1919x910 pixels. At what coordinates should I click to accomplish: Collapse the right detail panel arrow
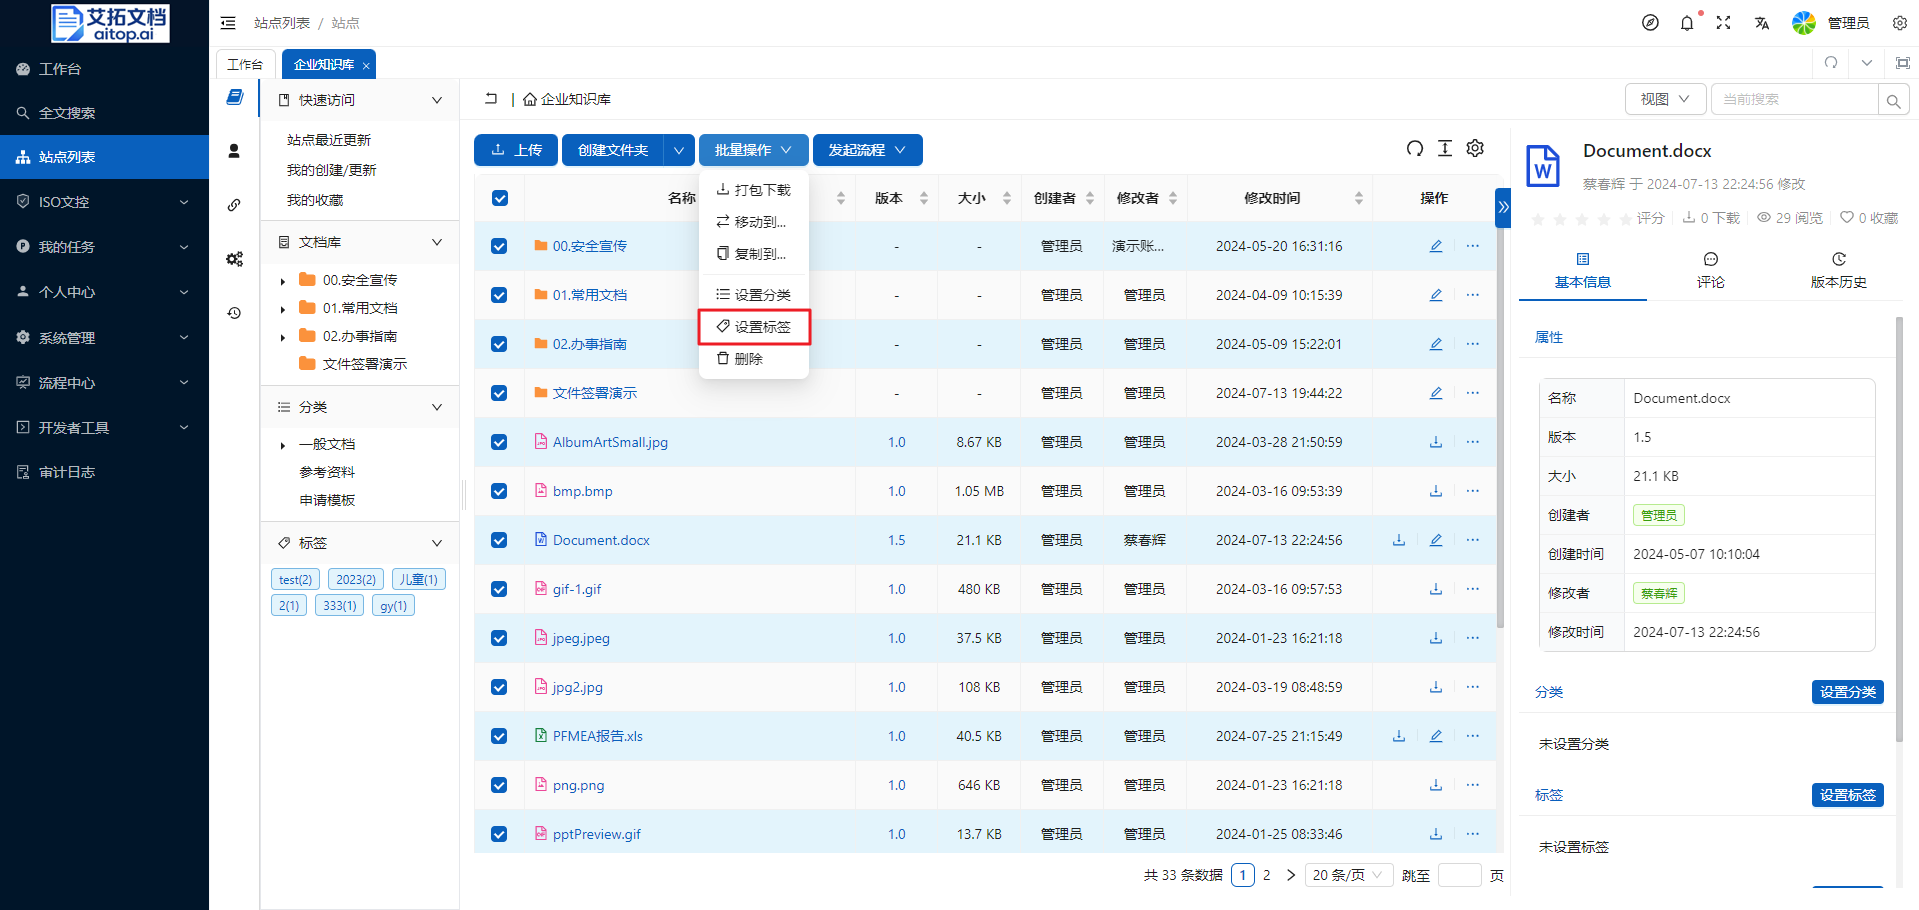click(x=1502, y=208)
